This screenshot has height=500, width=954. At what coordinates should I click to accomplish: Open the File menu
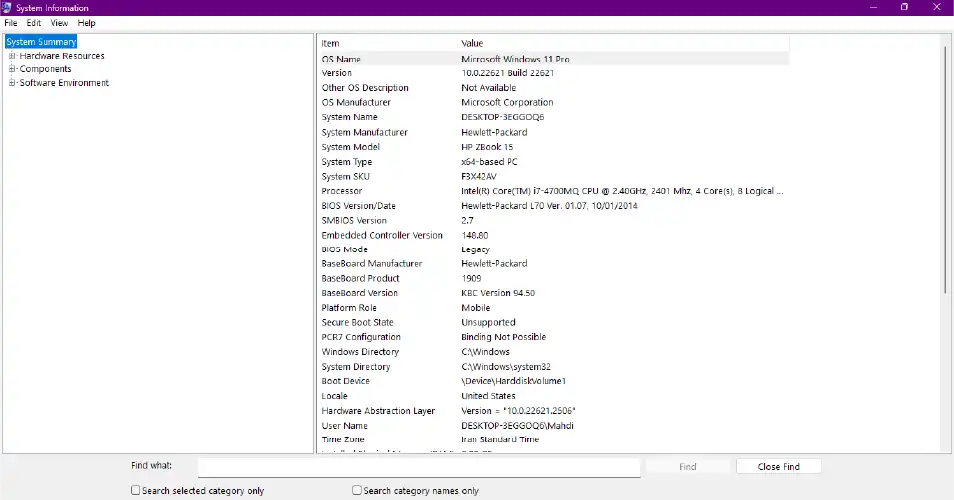(11, 23)
